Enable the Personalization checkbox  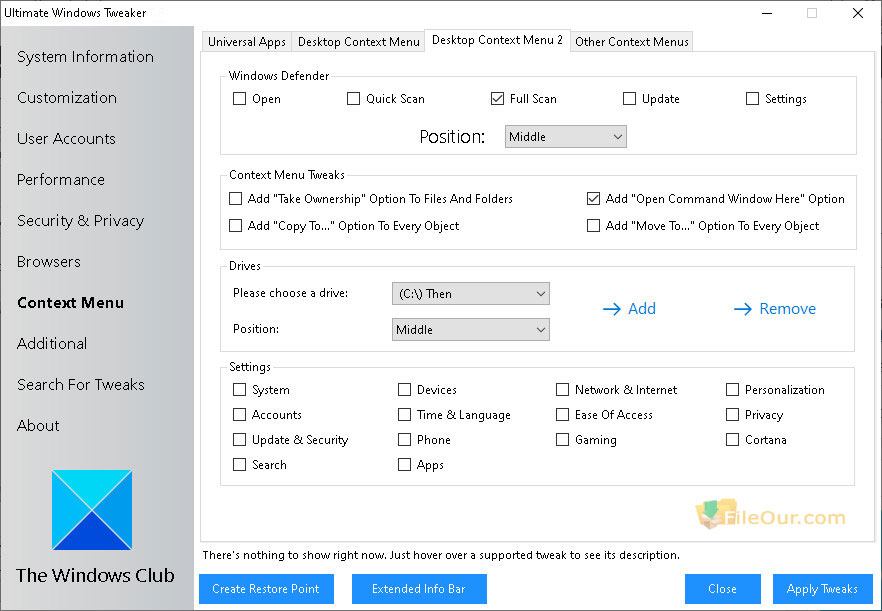pyautogui.click(x=732, y=390)
